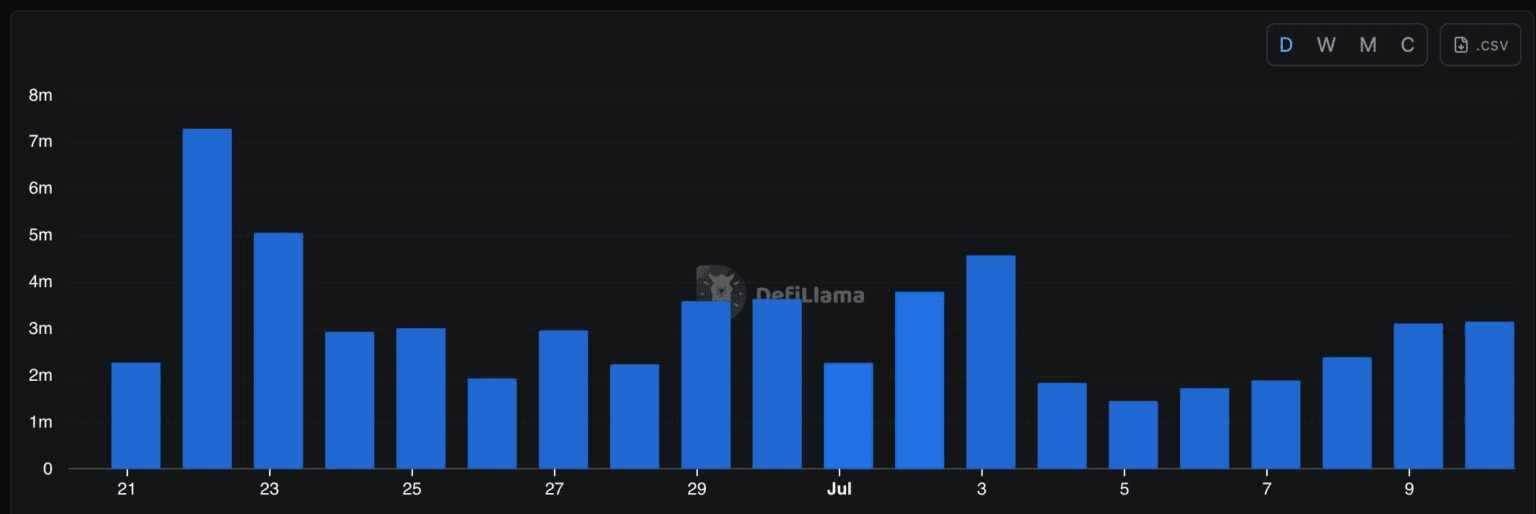Click the shortest bar at July 5

(1133, 434)
